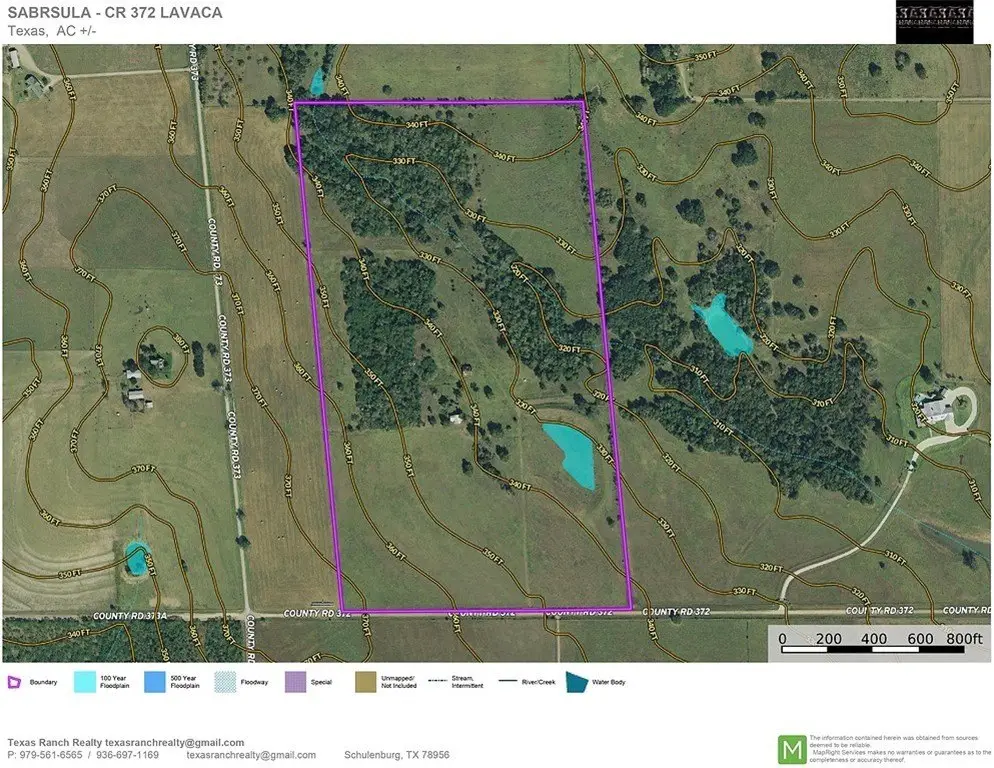Click the large pond inside the purple boundary
This screenshot has width=994, height=768.
tap(571, 454)
